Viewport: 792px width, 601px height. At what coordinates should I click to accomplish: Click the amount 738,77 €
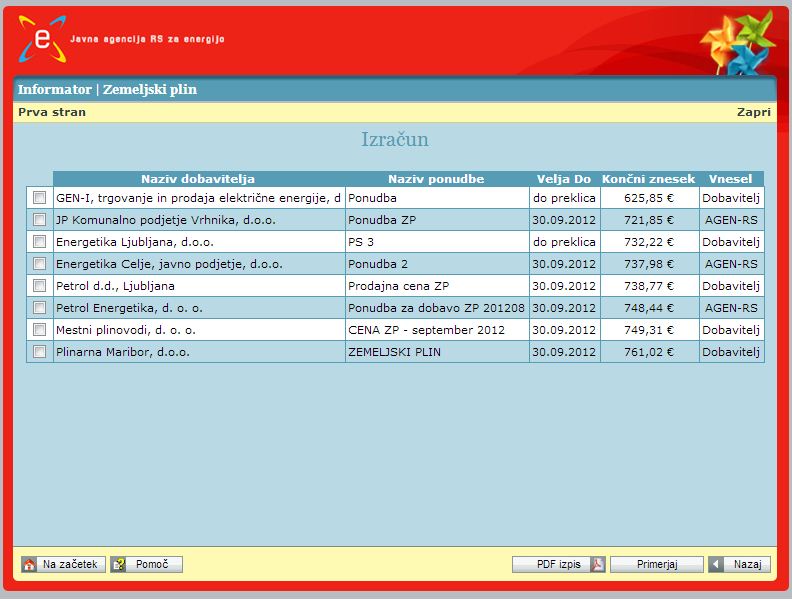pos(649,286)
